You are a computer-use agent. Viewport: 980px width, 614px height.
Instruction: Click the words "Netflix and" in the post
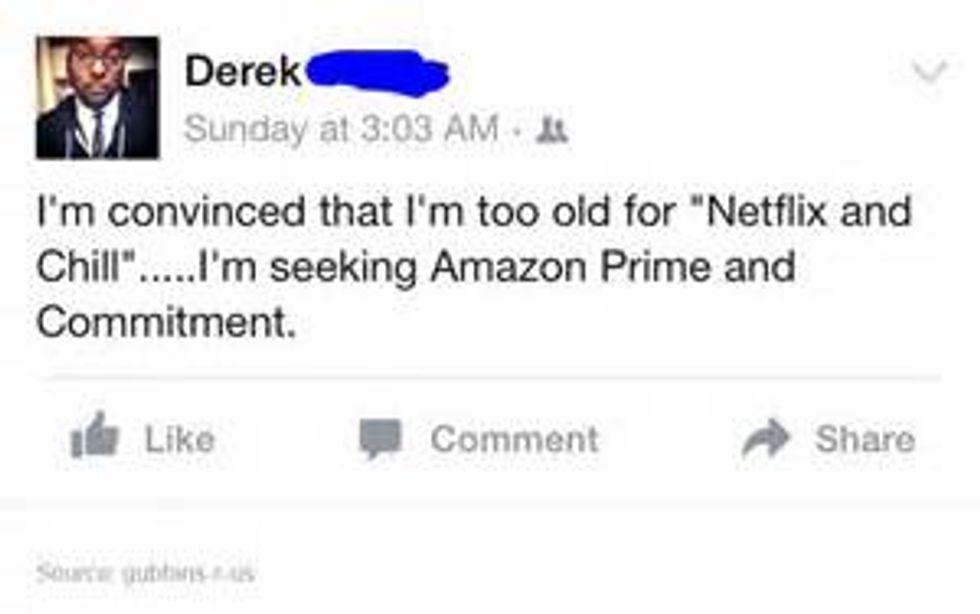[808, 212]
